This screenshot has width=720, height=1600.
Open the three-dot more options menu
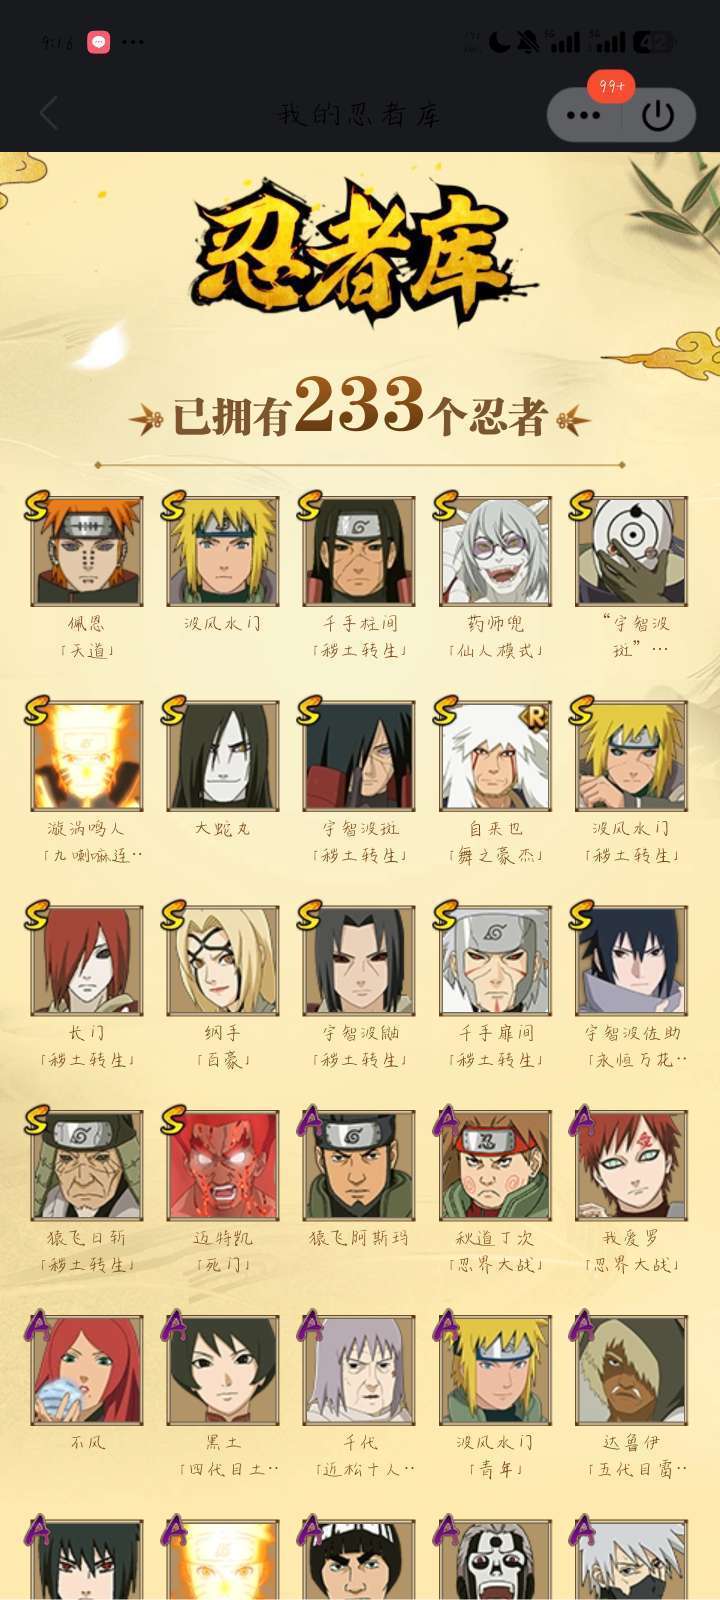[x=584, y=116]
